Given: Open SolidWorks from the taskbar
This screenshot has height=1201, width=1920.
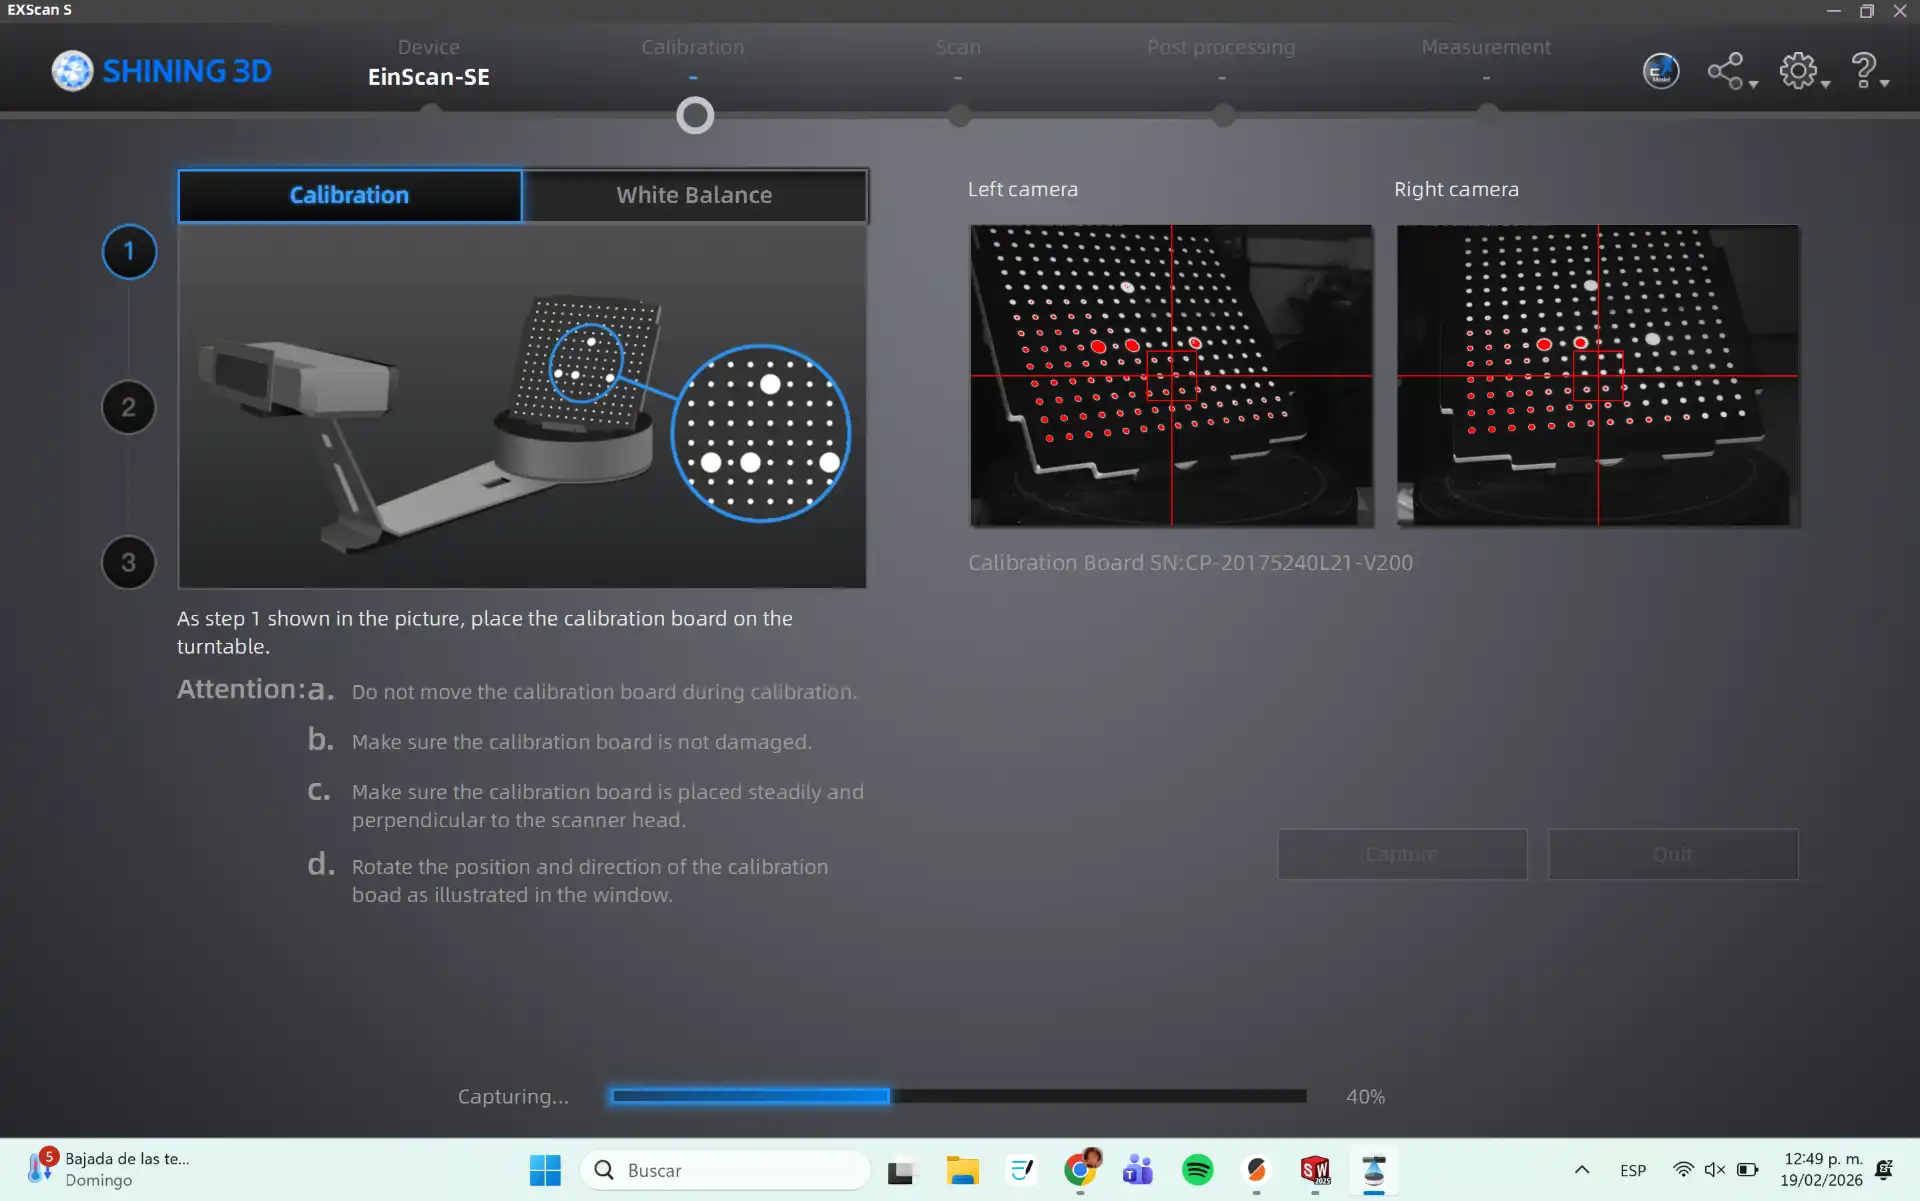Looking at the screenshot, I should [1315, 1170].
